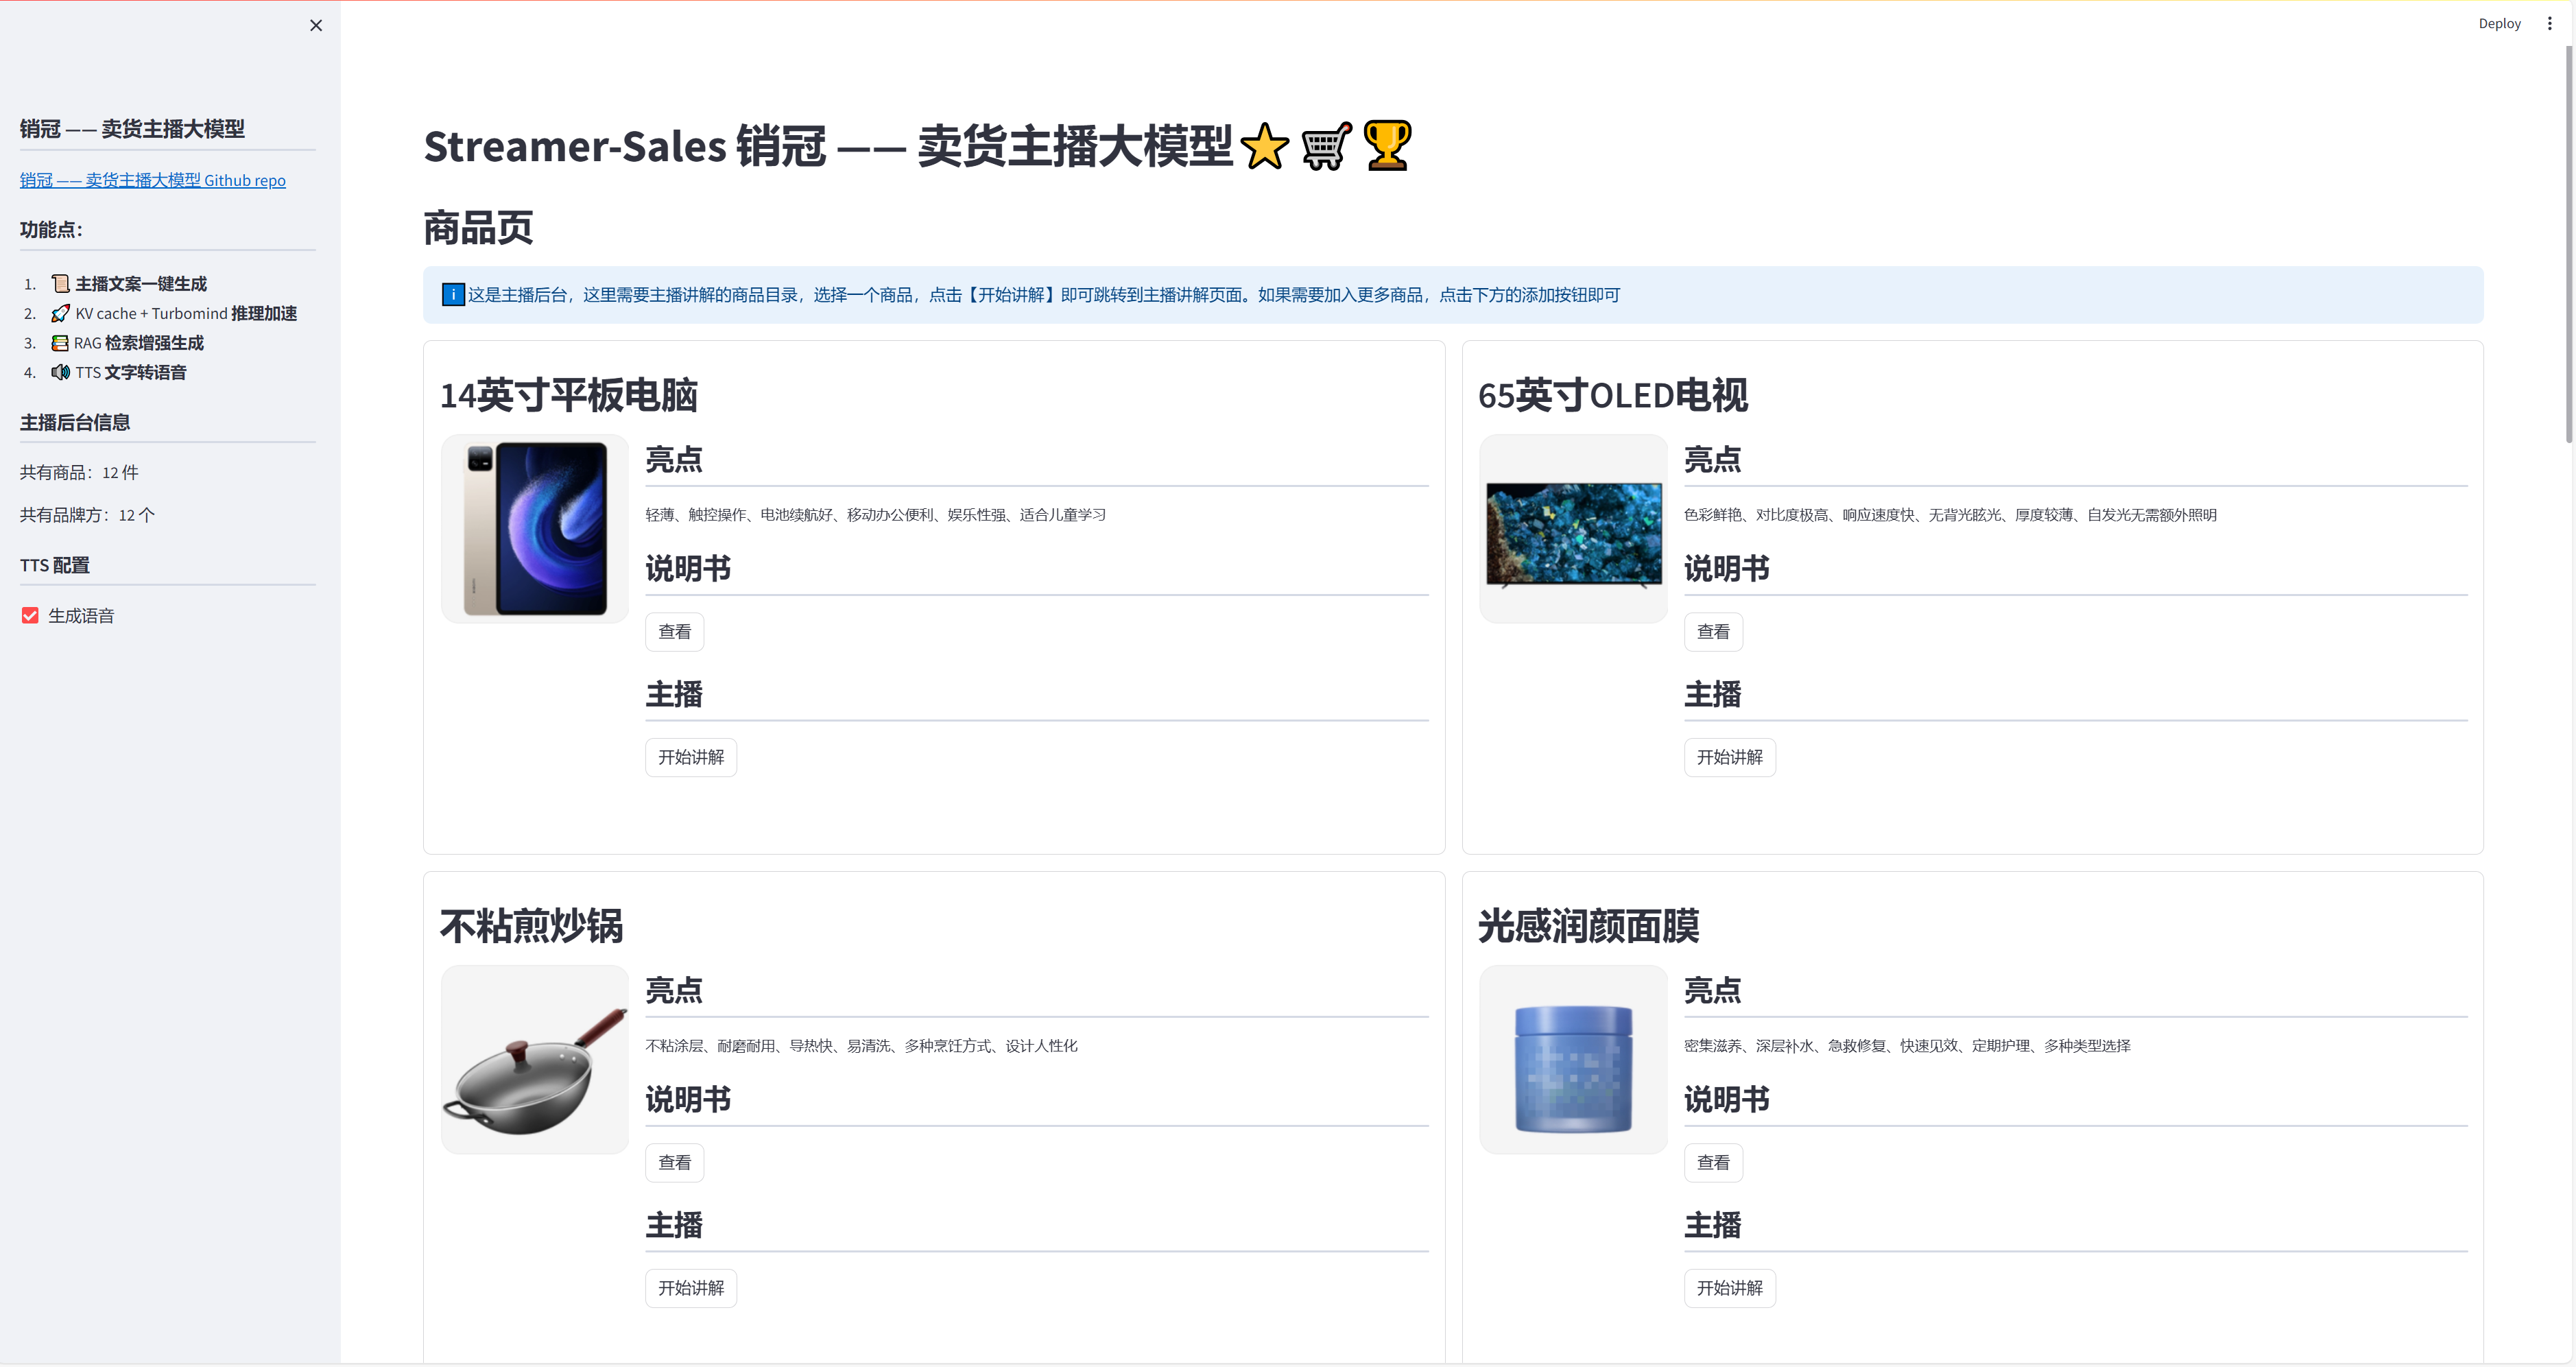Click the OLED TV product thumbnail
This screenshot has width=2576, height=1367.
[1573, 533]
